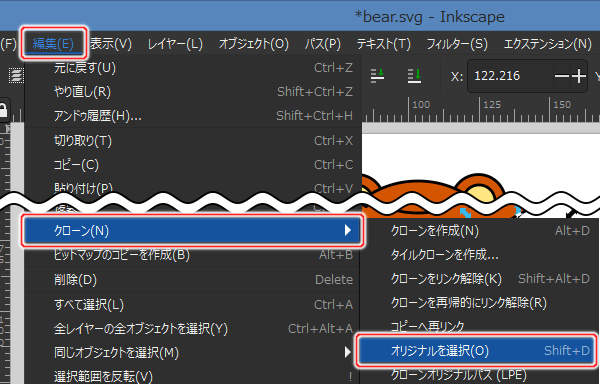
Task: Select クローンをリンク解除(K) entry
Action: (x=480, y=279)
